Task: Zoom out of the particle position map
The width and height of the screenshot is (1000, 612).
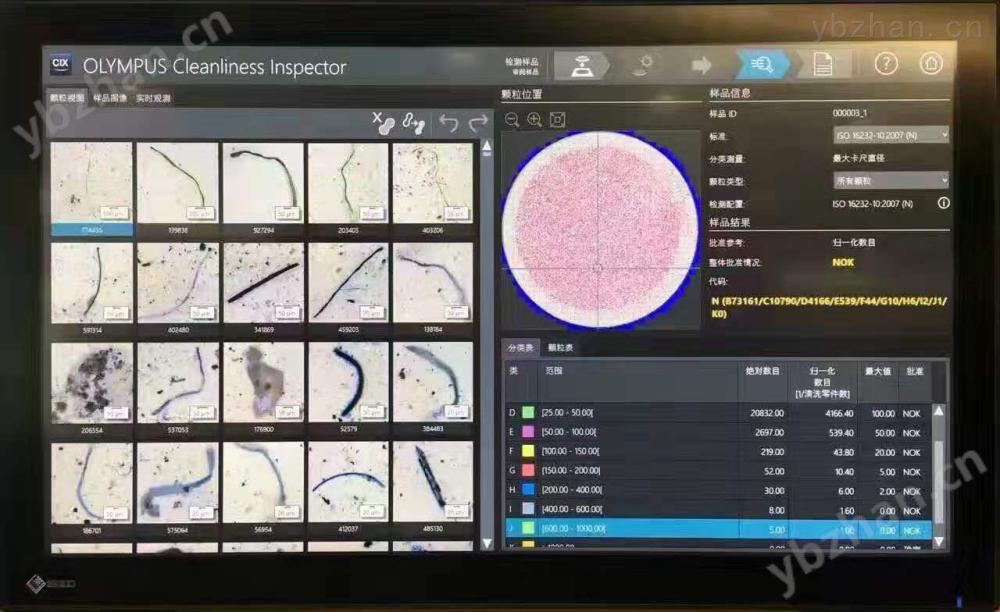Action: click(x=511, y=120)
